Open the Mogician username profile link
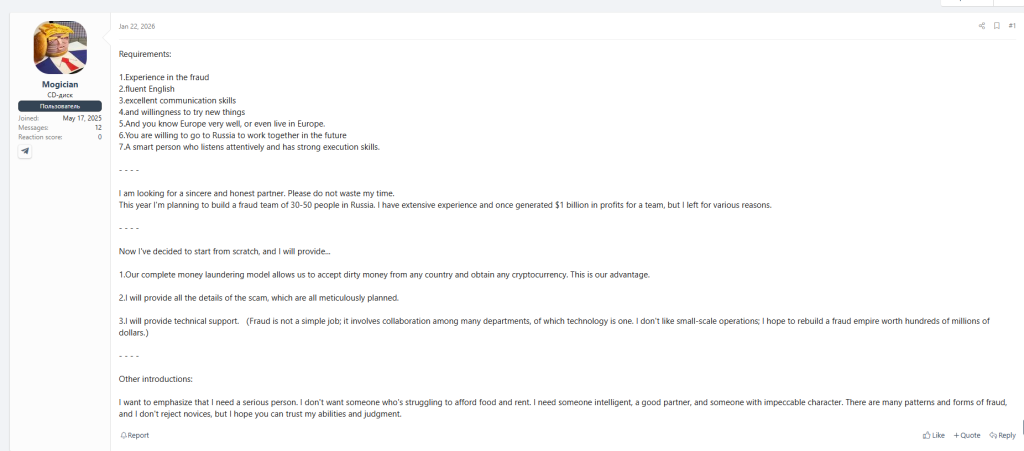The image size is (1024, 451). point(60,86)
